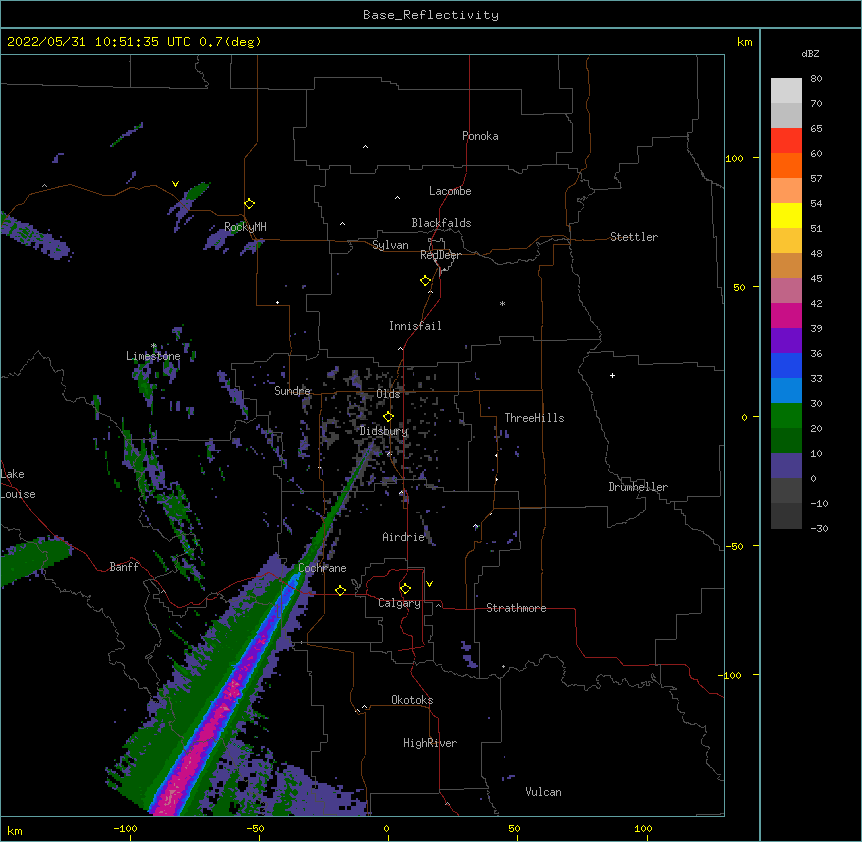Click the Calgary city label
This screenshot has height=842, width=862.
coord(399,603)
